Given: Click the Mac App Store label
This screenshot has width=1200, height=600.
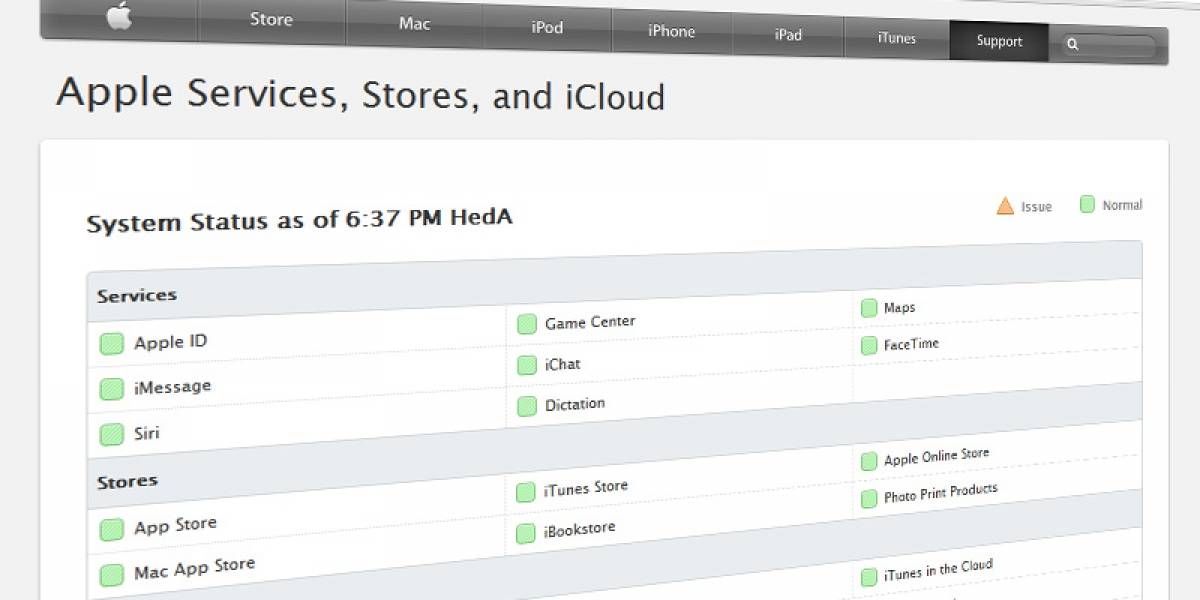Looking at the screenshot, I should (x=195, y=569).
